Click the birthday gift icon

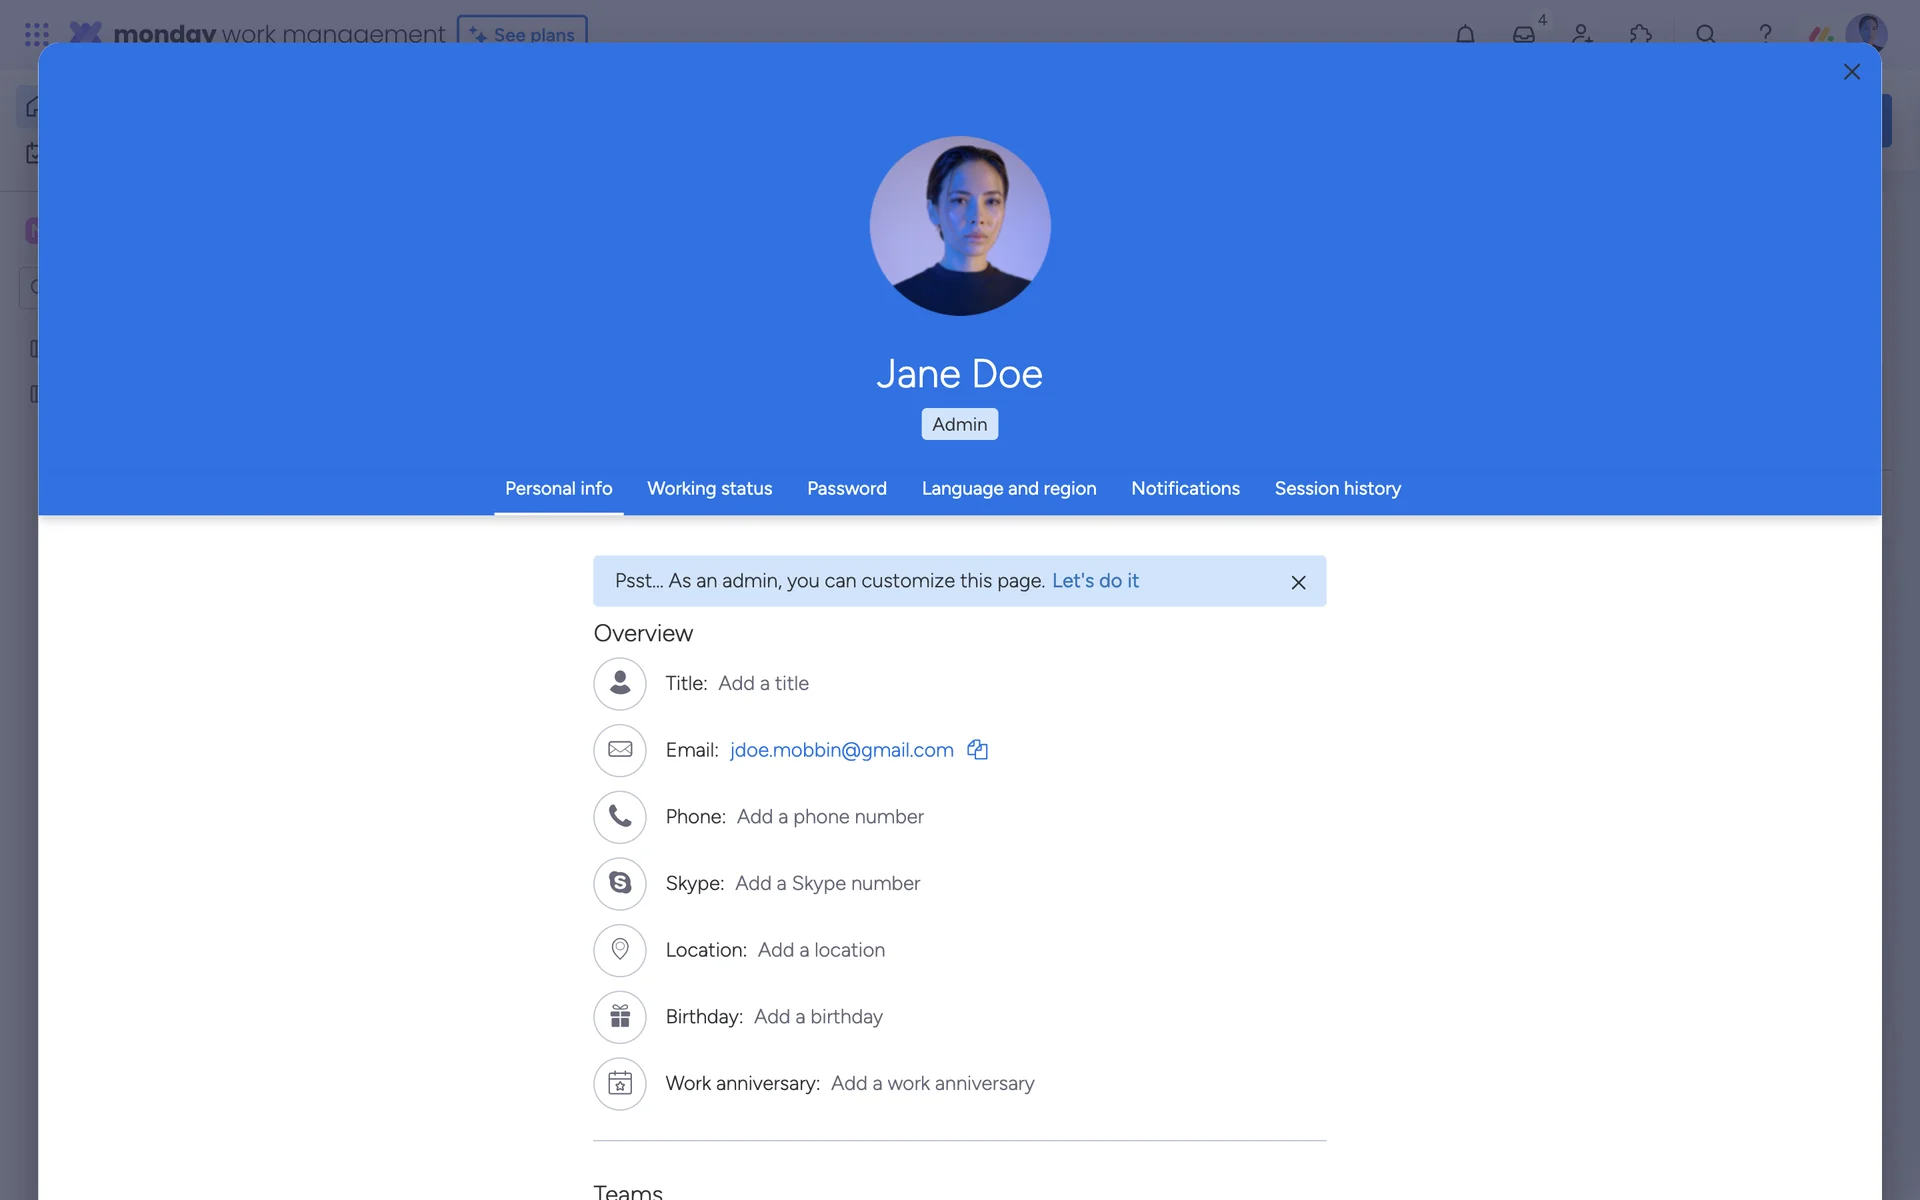tap(620, 1017)
